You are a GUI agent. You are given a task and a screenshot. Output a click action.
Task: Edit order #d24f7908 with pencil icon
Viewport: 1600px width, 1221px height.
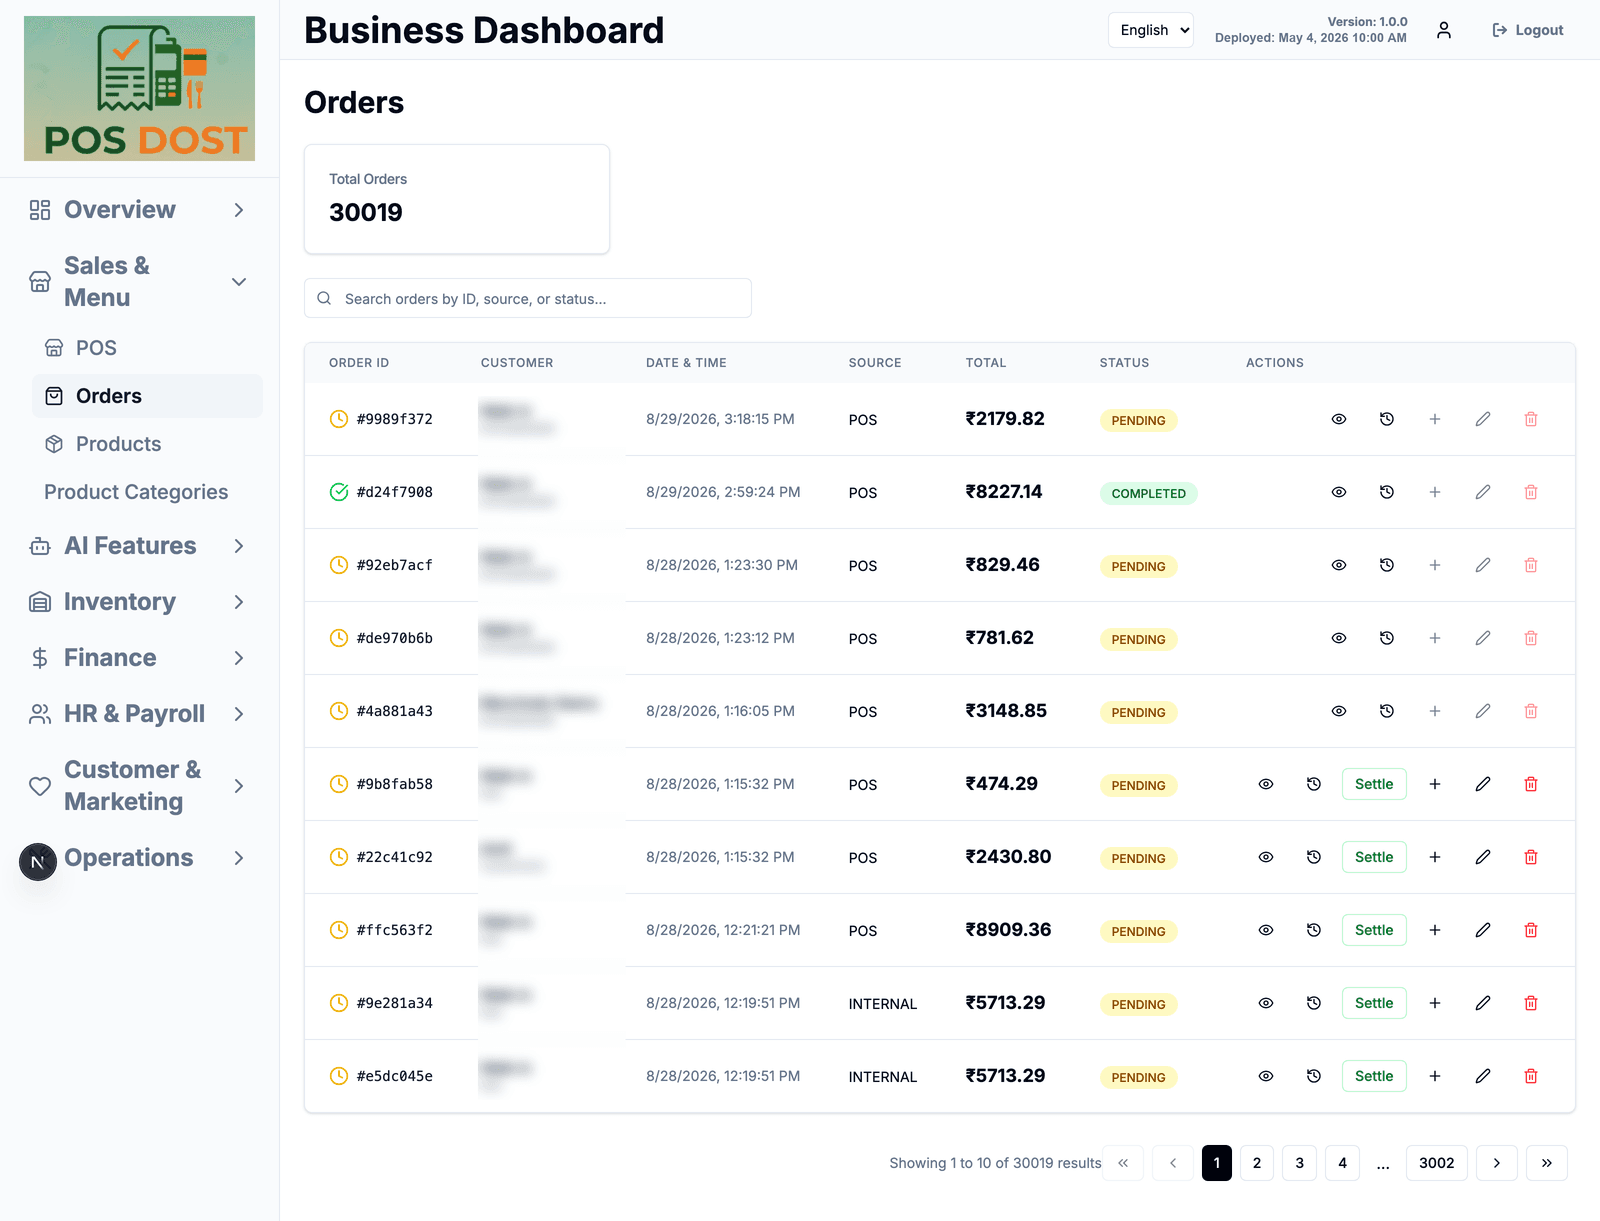tap(1483, 492)
